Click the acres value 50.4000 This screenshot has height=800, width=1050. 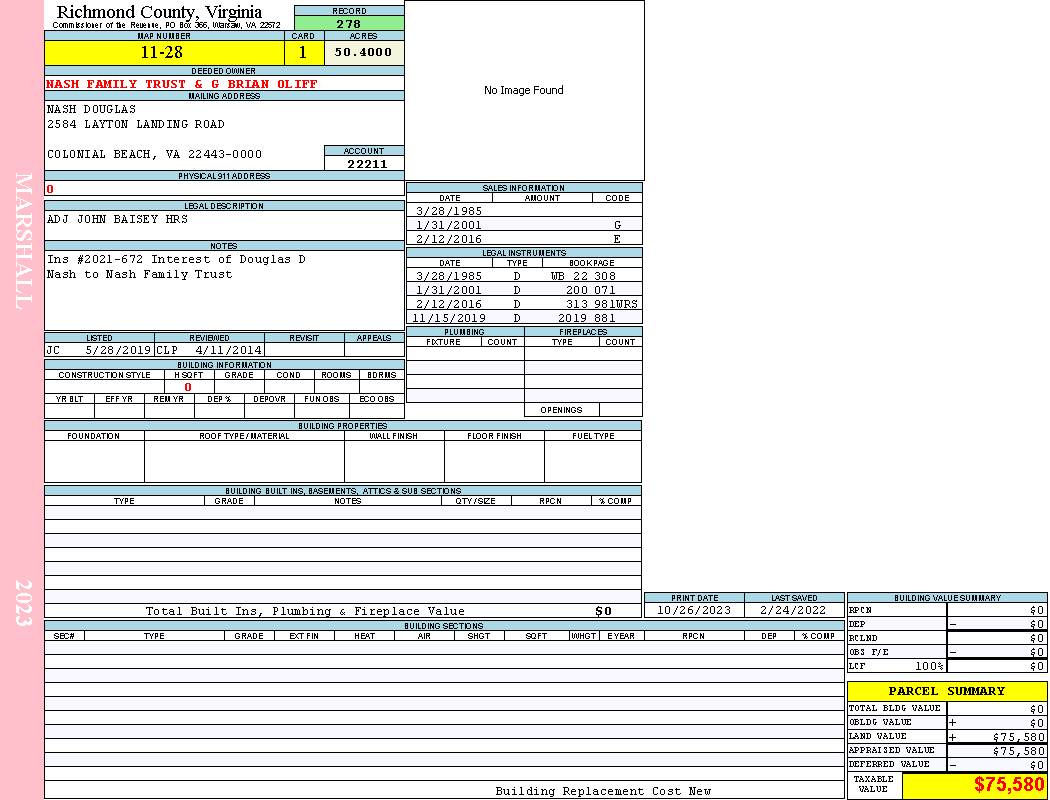pos(364,53)
